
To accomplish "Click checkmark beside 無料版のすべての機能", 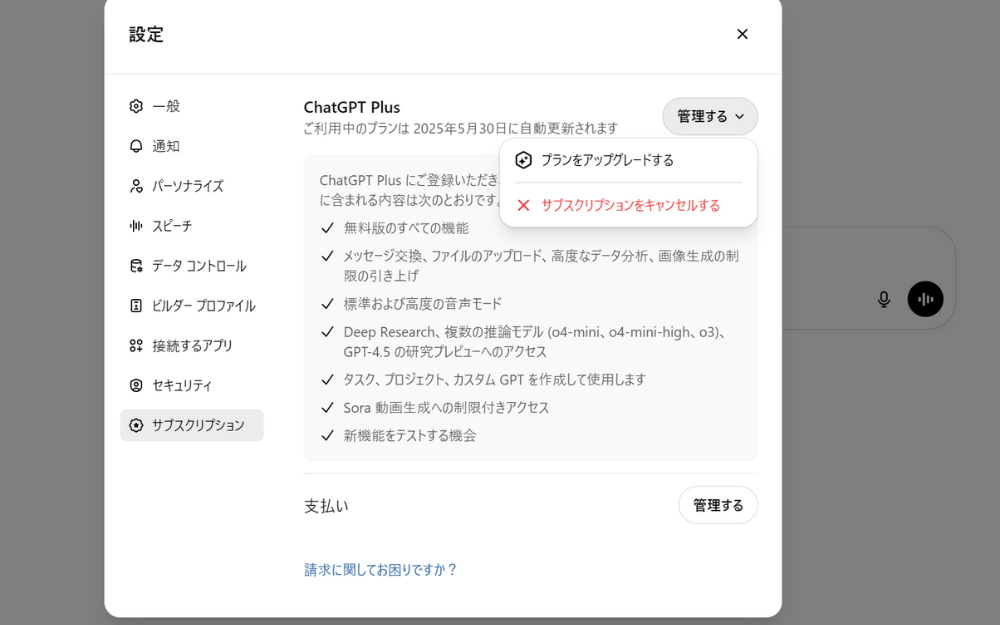I will pos(327,228).
